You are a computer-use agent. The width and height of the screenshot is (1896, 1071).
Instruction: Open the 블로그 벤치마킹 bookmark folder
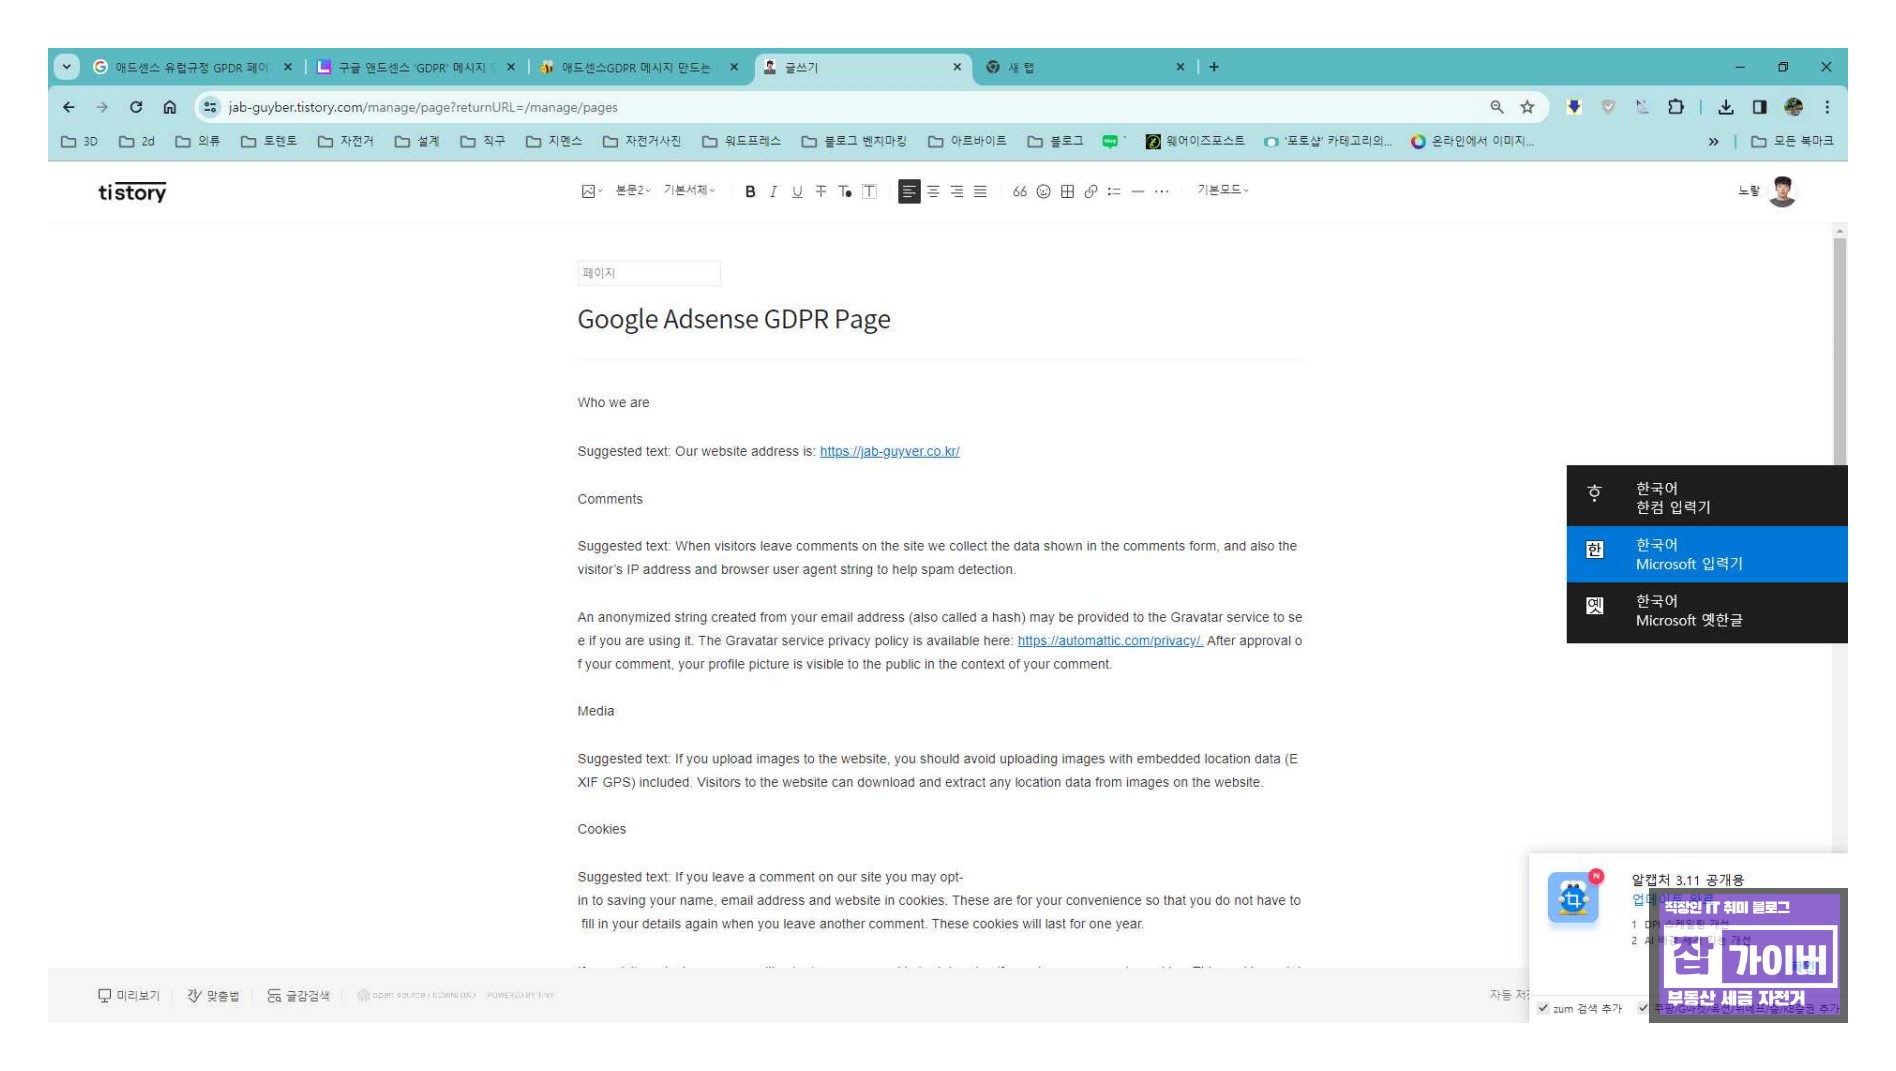pyautogui.click(x=854, y=142)
